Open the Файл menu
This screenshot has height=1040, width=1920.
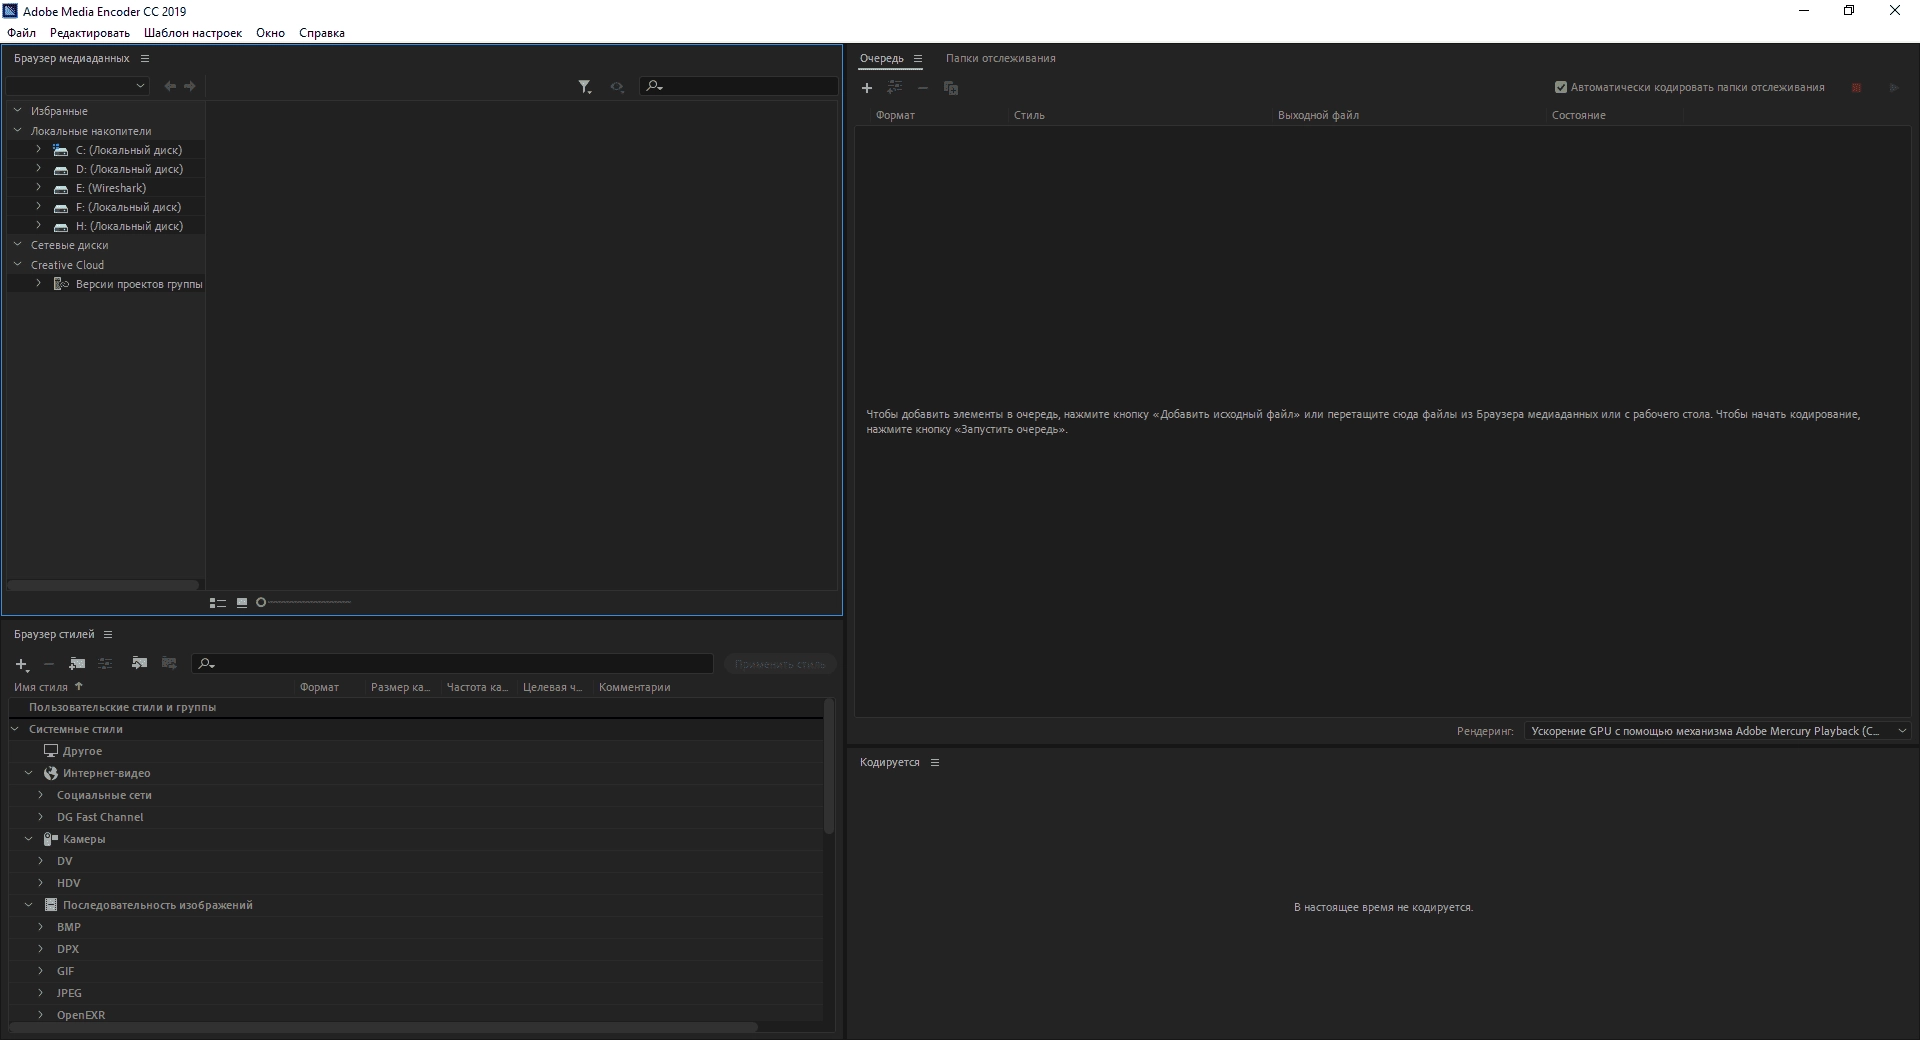[21, 33]
